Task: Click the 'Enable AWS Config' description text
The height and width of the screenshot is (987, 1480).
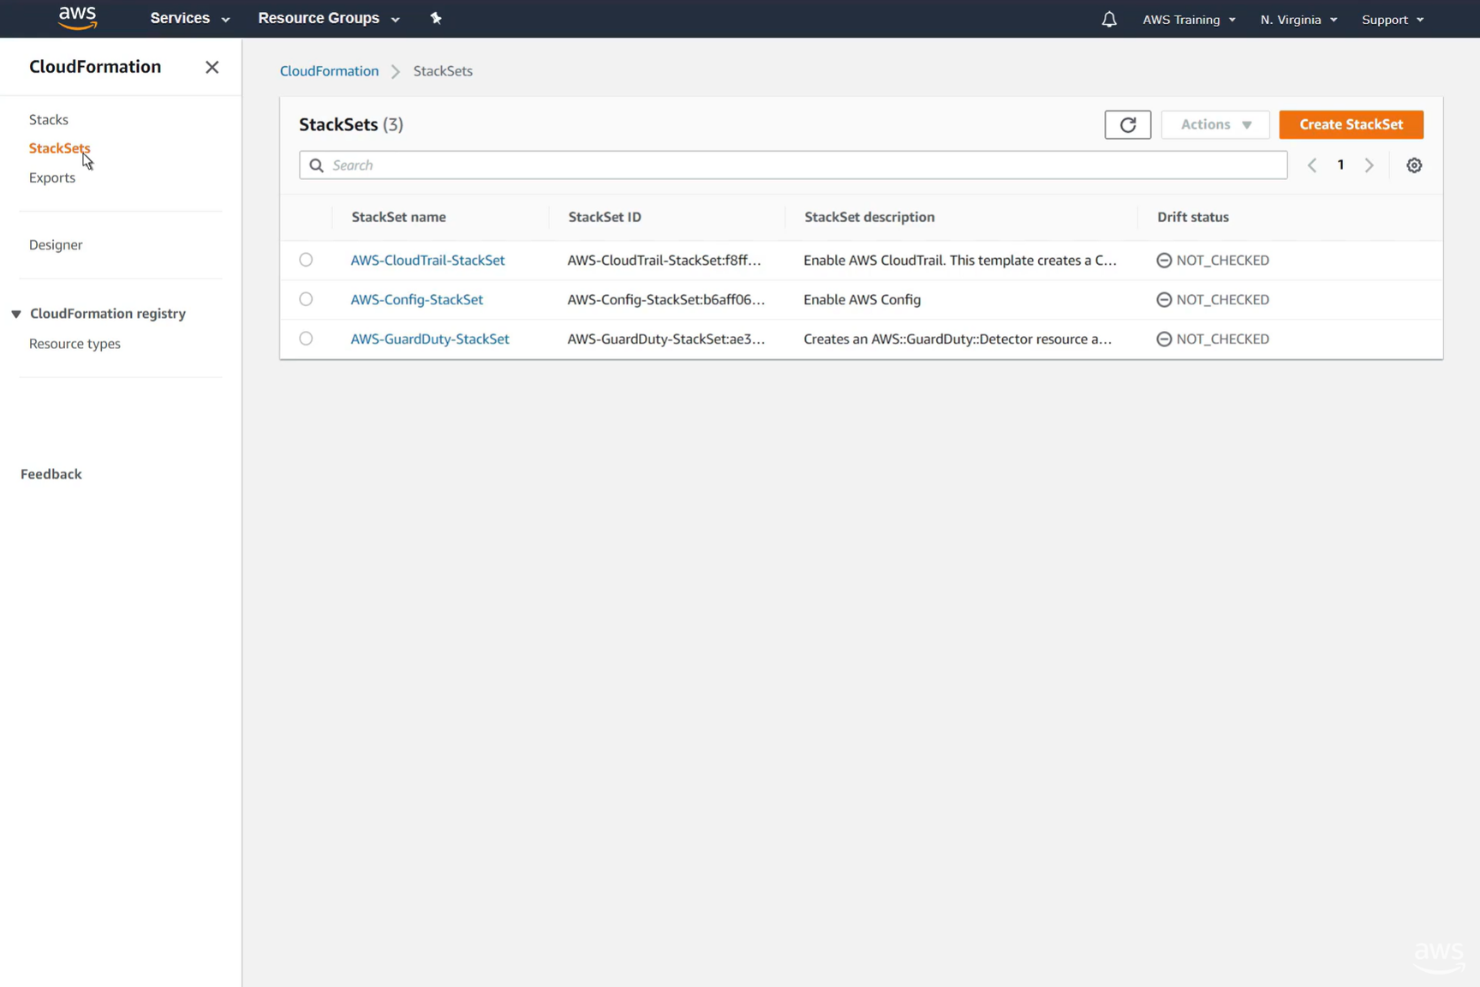Action: 862,300
